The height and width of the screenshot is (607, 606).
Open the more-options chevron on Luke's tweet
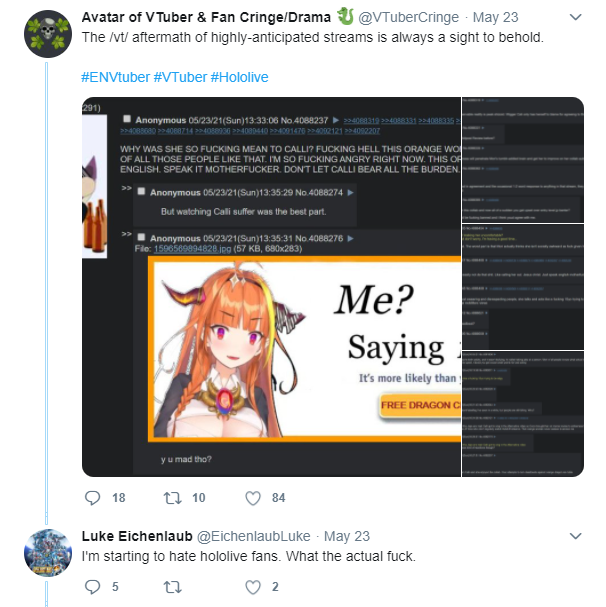click(x=576, y=536)
